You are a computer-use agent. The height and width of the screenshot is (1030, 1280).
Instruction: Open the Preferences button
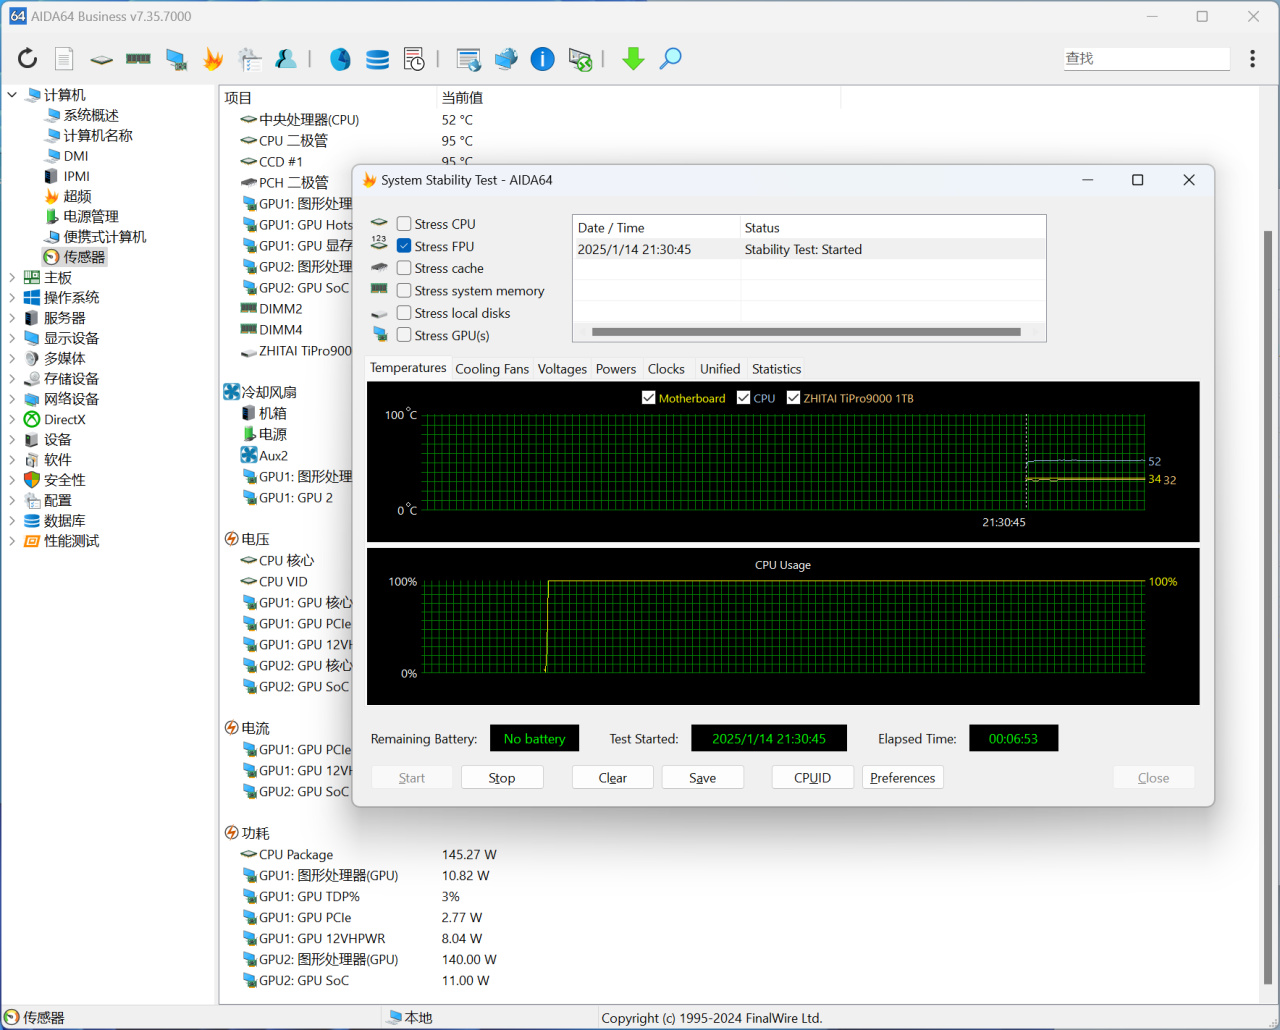(x=903, y=777)
